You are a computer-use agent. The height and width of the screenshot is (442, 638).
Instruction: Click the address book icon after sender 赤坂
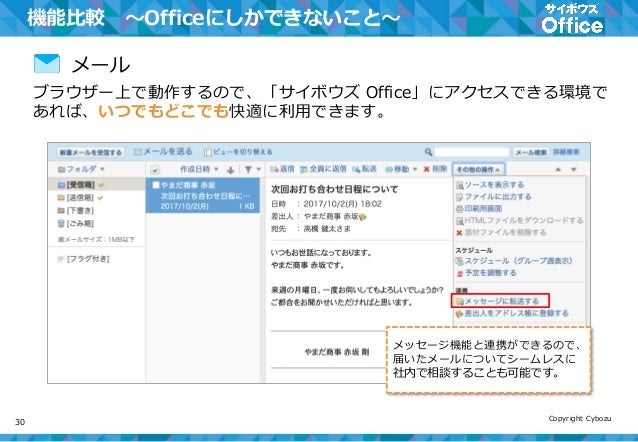(363, 217)
